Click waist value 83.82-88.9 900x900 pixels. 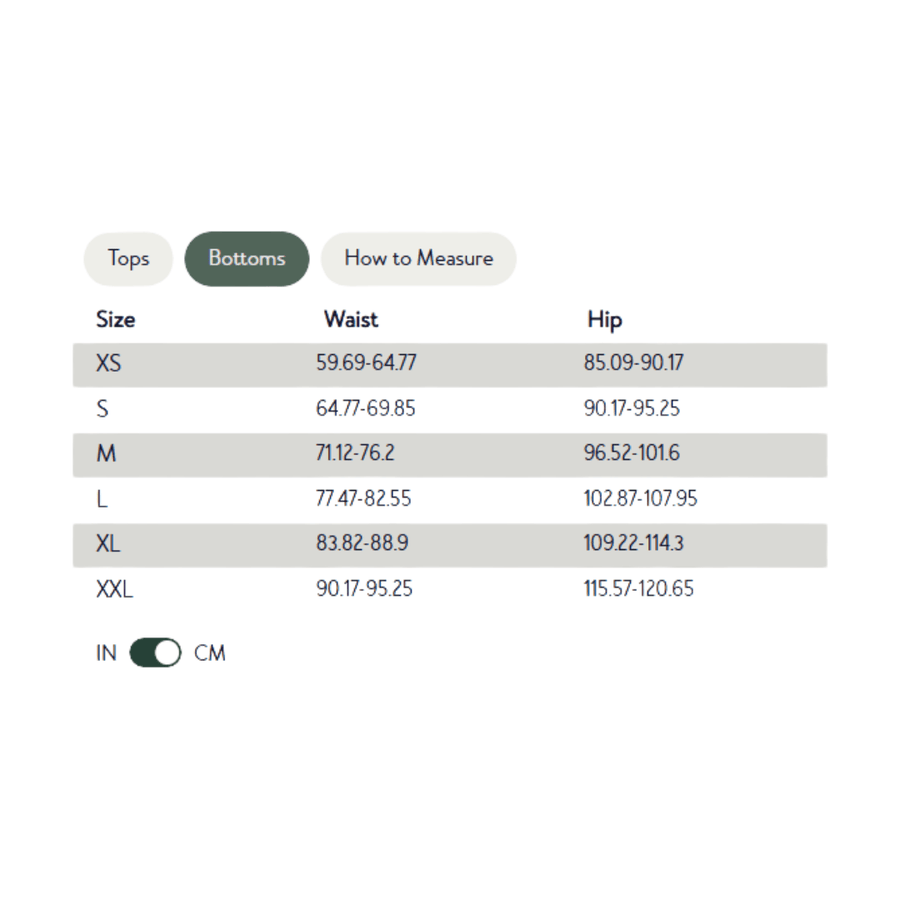click(x=362, y=544)
